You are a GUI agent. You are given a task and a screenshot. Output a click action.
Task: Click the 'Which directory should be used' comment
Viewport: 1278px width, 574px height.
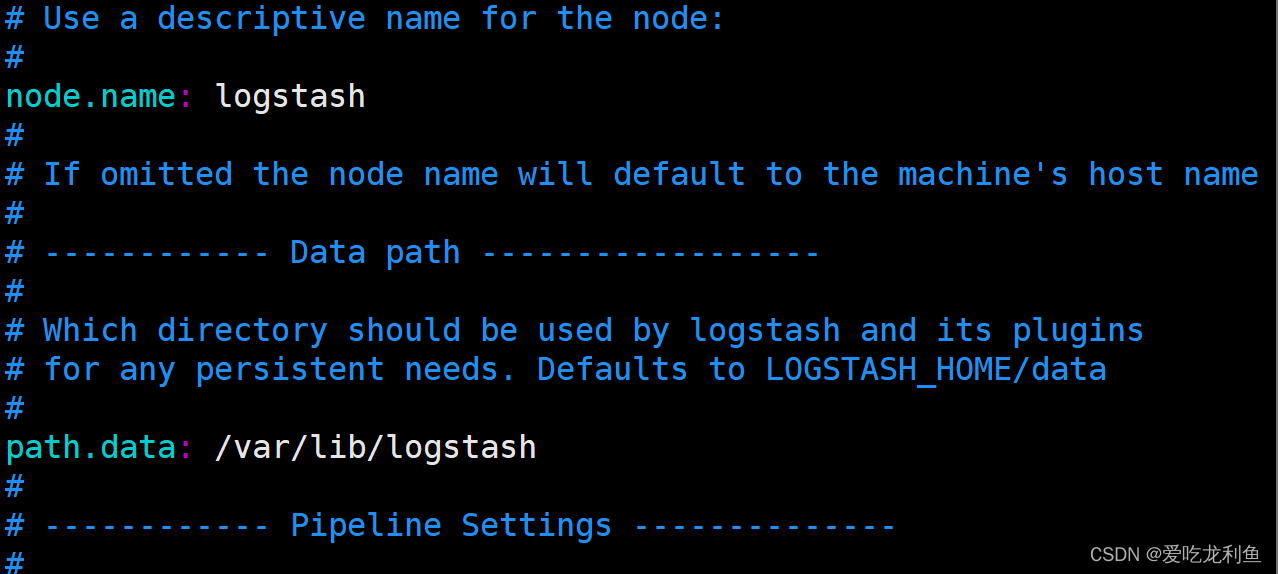tap(575, 331)
